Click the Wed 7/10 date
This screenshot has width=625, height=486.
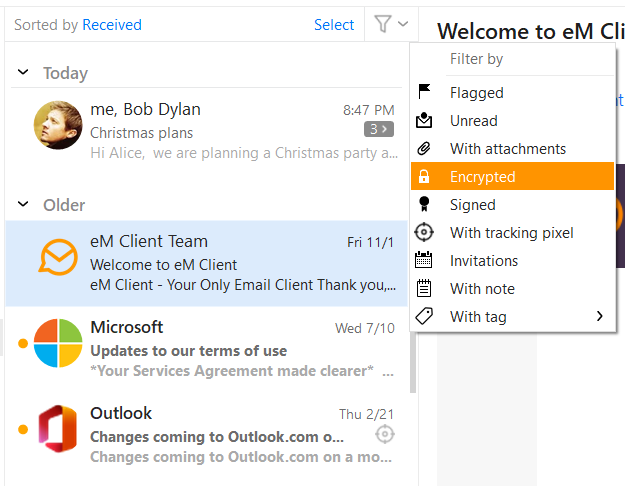tap(365, 328)
